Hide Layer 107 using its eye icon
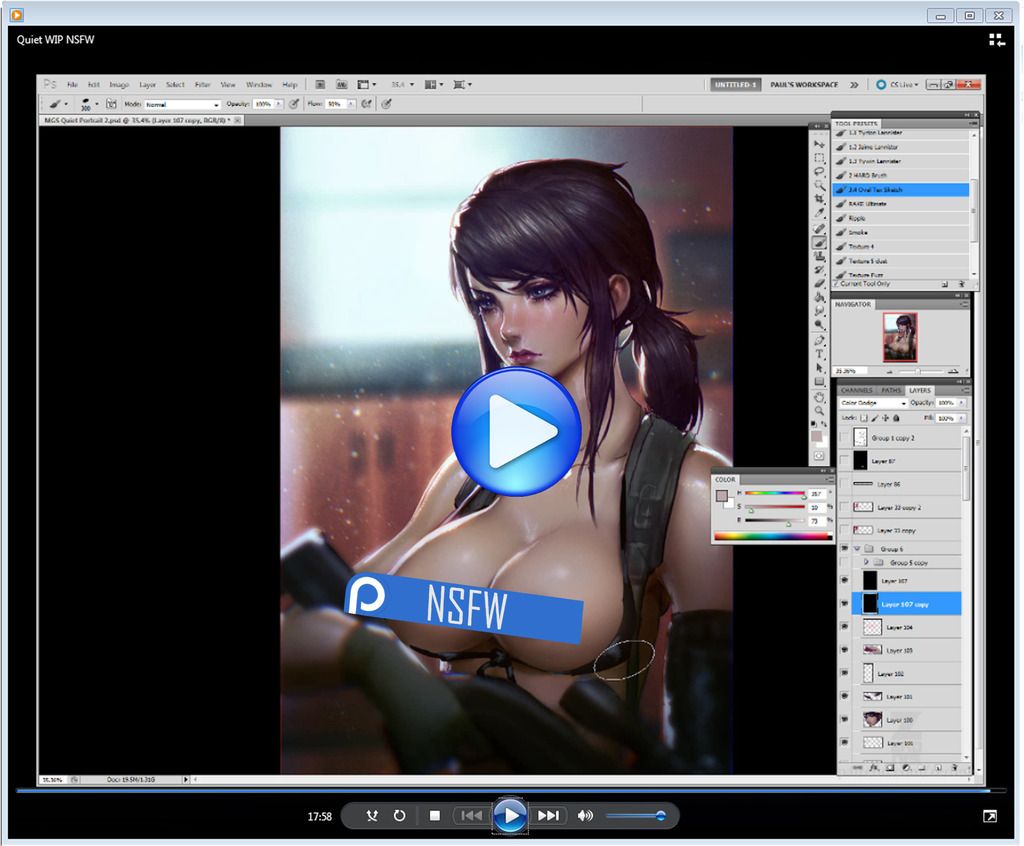 coord(845,580)
